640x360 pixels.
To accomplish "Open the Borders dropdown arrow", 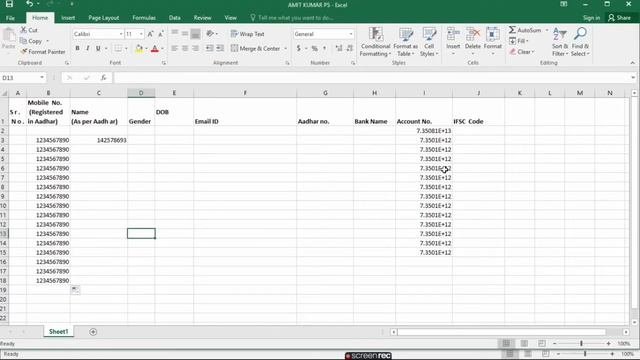I will [126, 49].
